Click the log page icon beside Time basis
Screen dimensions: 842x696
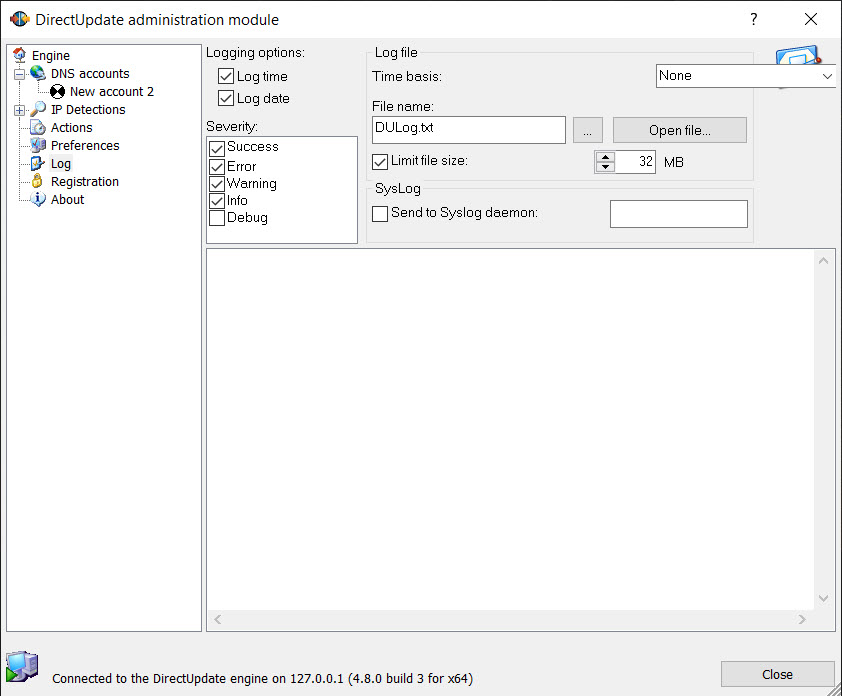[x=798, y=55]
